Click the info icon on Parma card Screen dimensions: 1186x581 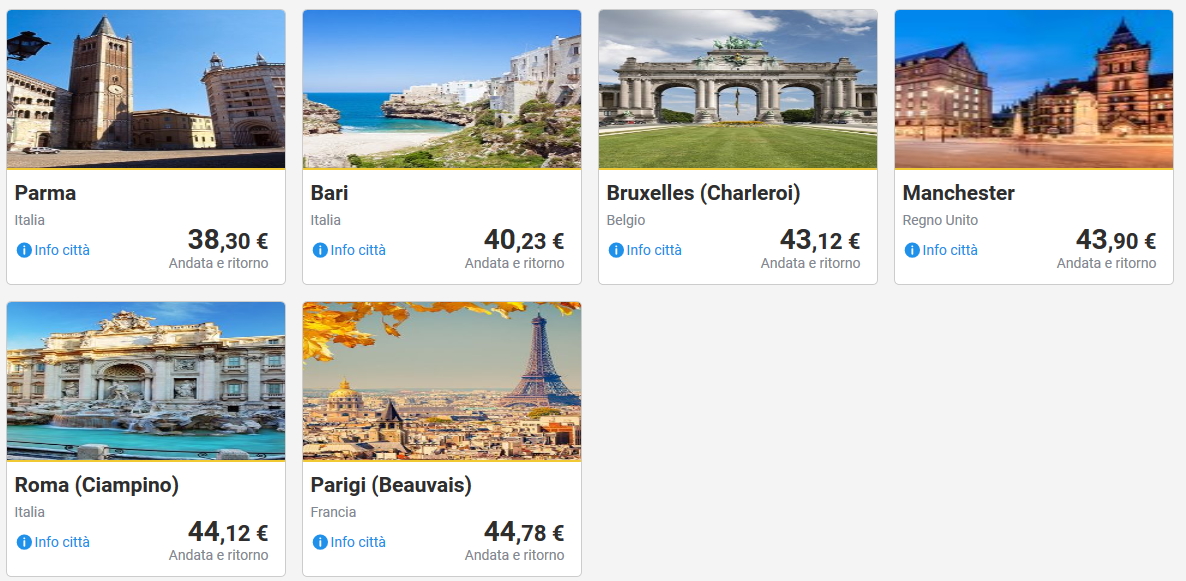point(24,250)
